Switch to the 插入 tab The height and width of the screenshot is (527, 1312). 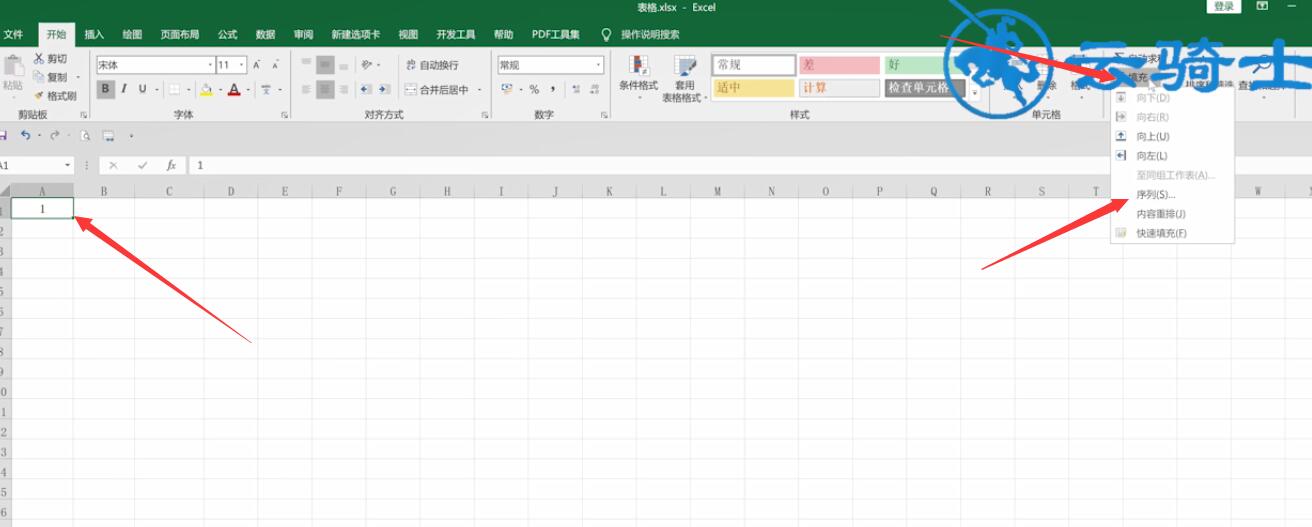click(94, 34)
